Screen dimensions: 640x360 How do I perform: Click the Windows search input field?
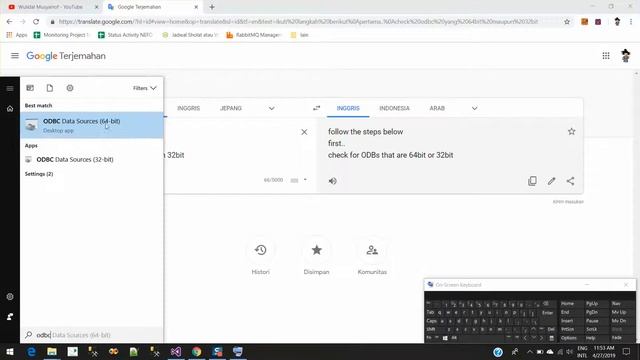(92, 335)
